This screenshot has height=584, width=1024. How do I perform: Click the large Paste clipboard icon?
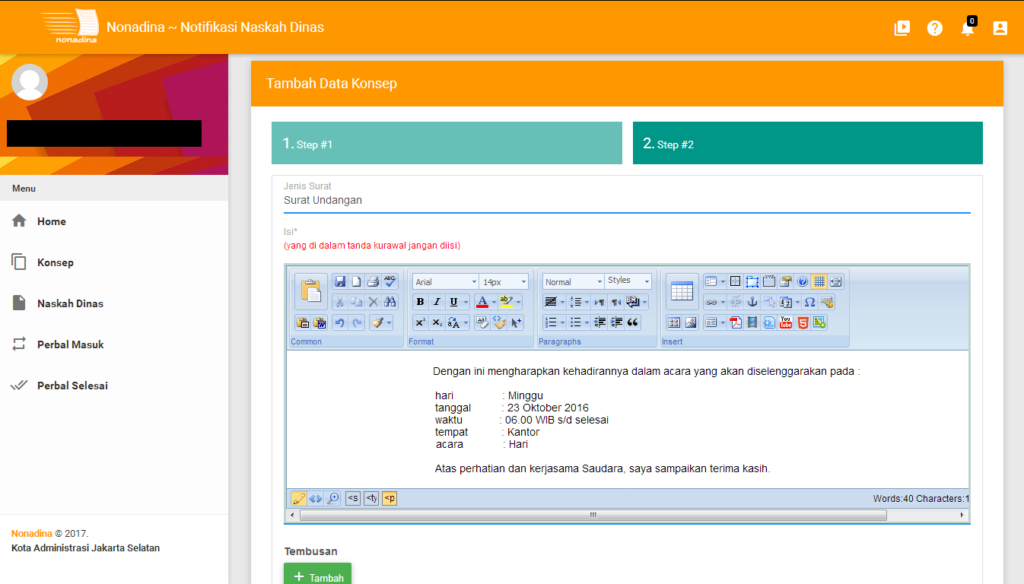pyautogui.click(x=311, y=291)
